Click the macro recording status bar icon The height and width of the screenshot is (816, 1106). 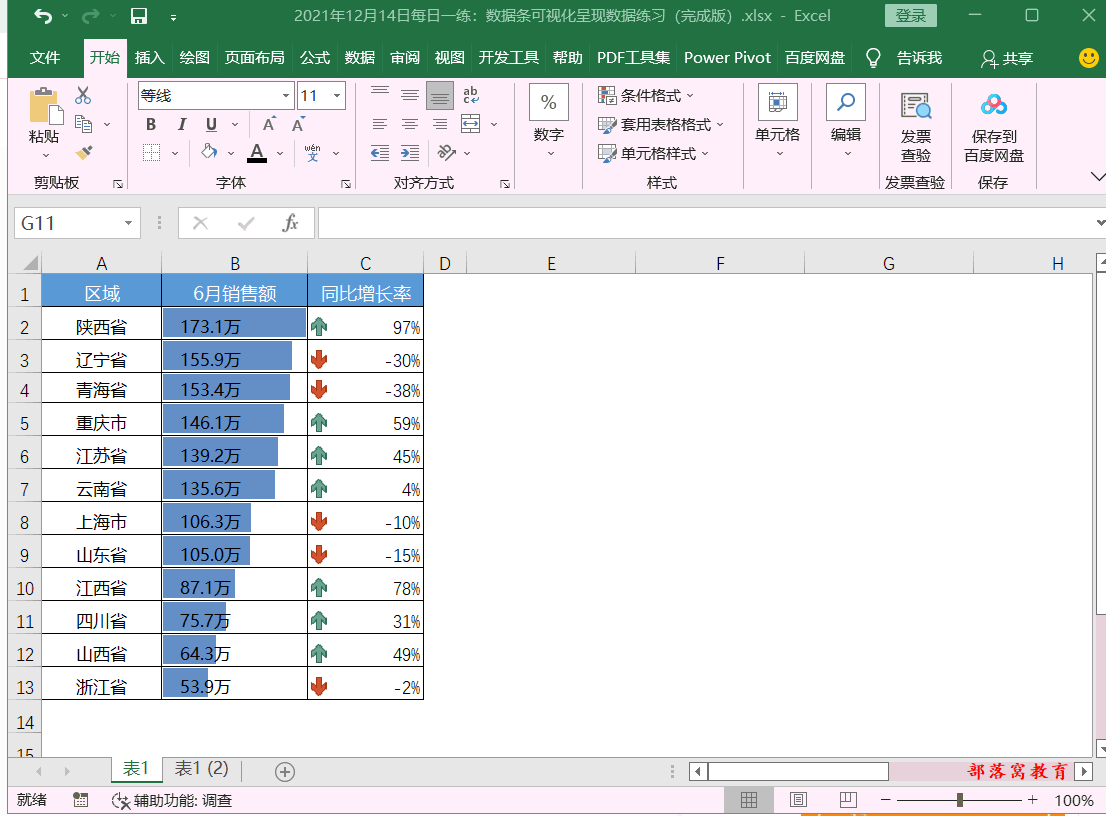coord(80,800)
